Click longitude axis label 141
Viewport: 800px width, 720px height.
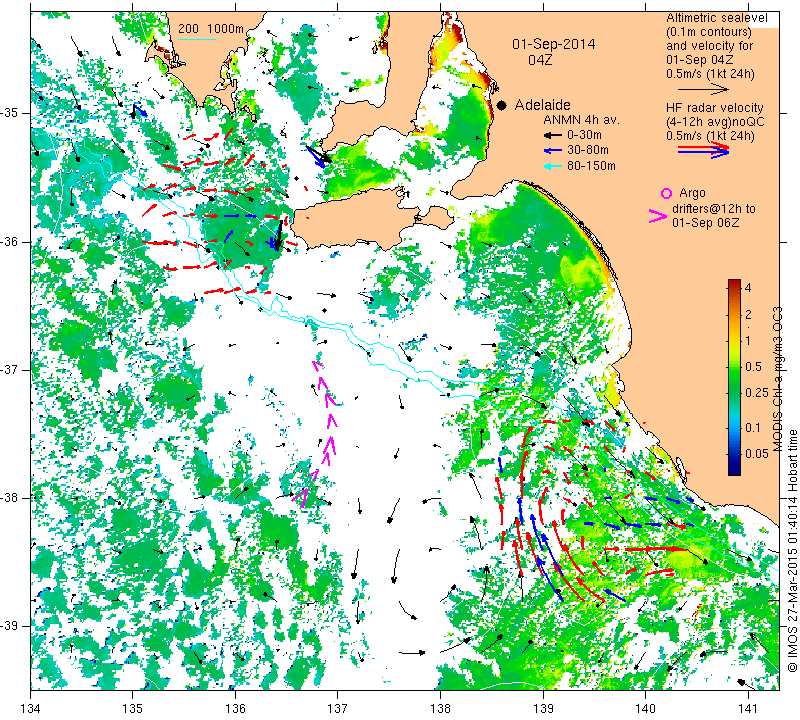748,708
